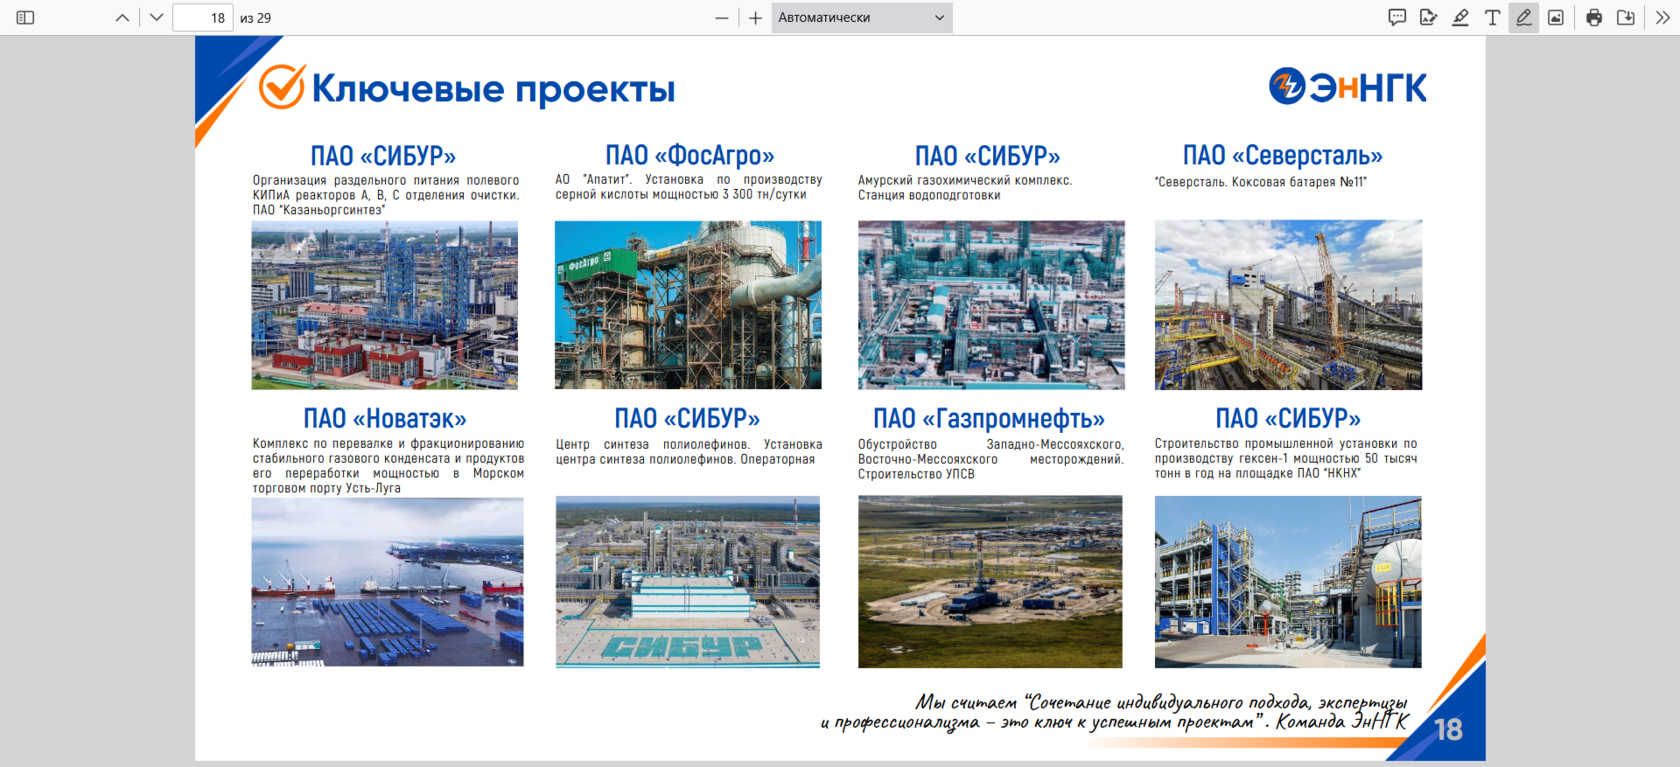Click the 'из 29' page count label
Viewport: 1680px width, 767px height.
tap(255, 18)
